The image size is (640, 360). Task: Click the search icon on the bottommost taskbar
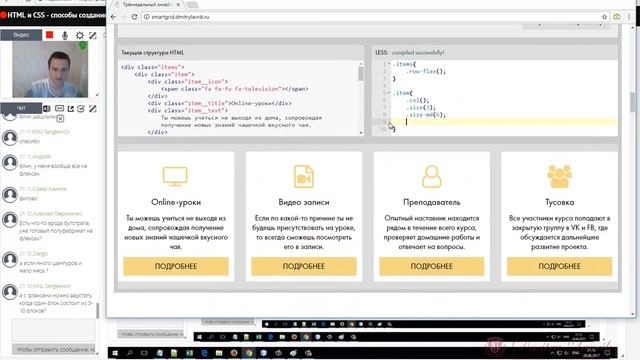coord(129,353)
